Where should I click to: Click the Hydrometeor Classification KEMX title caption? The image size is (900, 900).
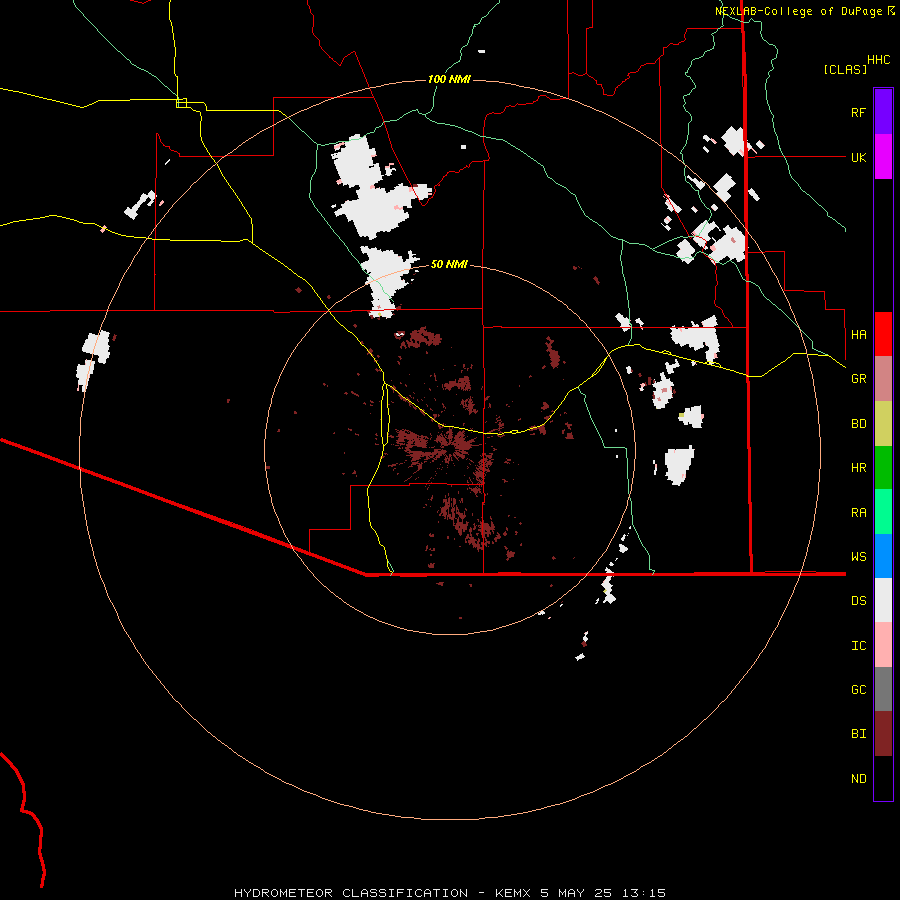(x=449, y=893)
